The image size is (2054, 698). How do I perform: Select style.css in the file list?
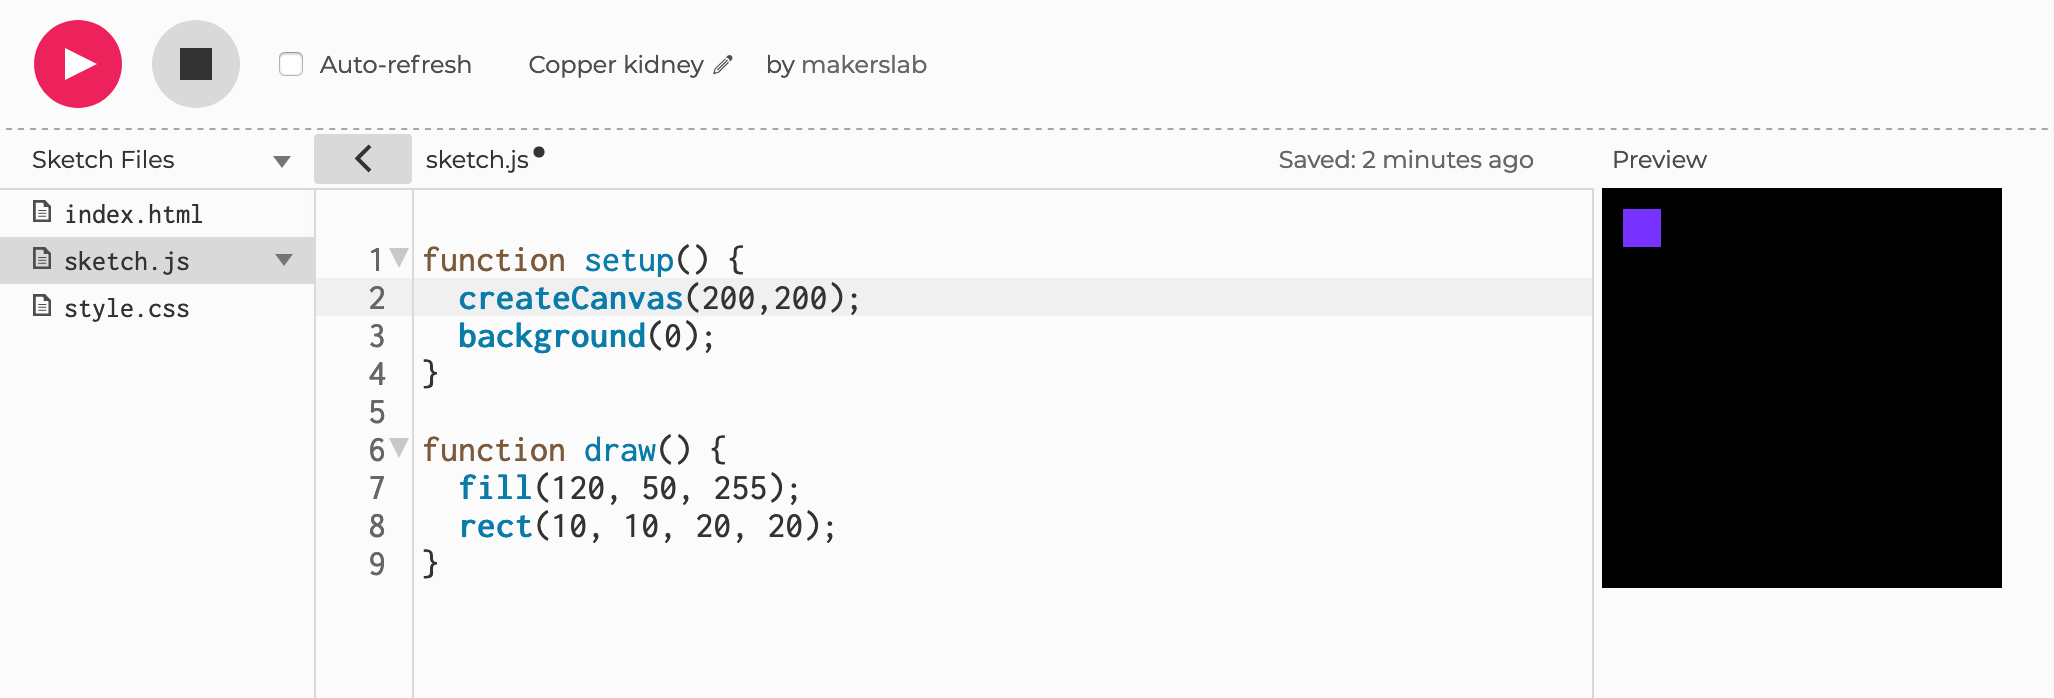click(x=127, y=308)
